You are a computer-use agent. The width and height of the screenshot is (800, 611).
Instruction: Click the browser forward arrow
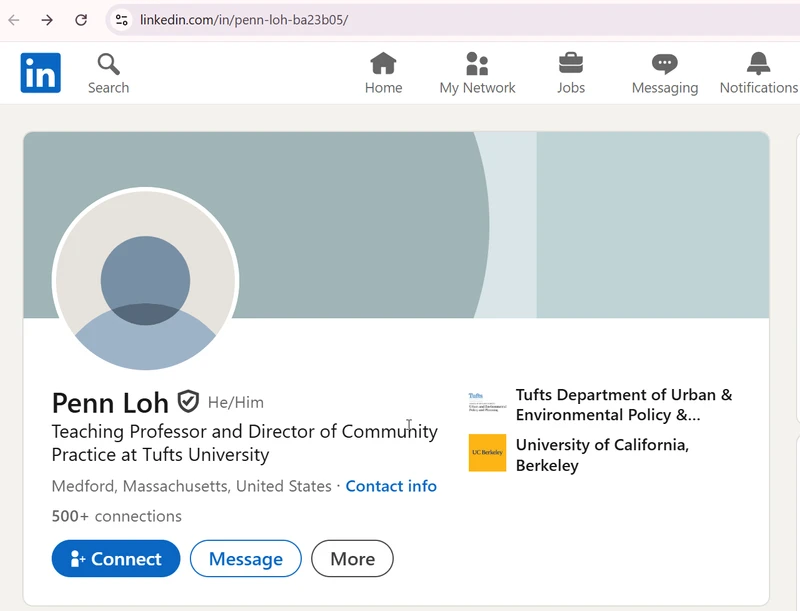click(x=47, y=20)
